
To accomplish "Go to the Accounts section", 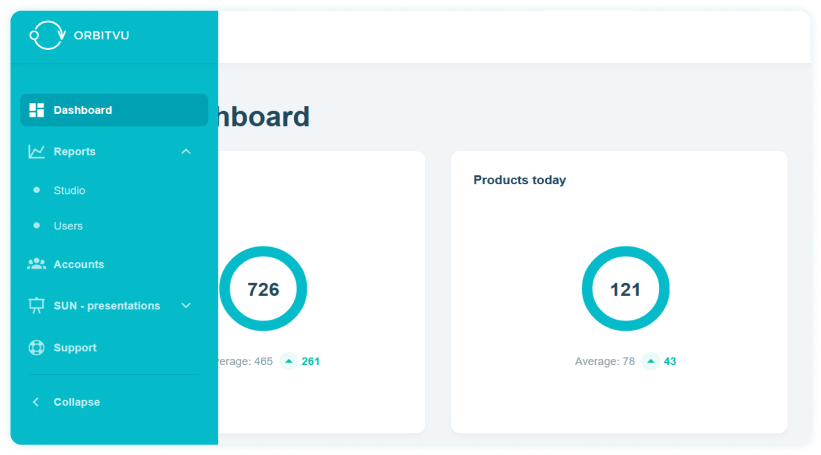I will coord(79,264).
